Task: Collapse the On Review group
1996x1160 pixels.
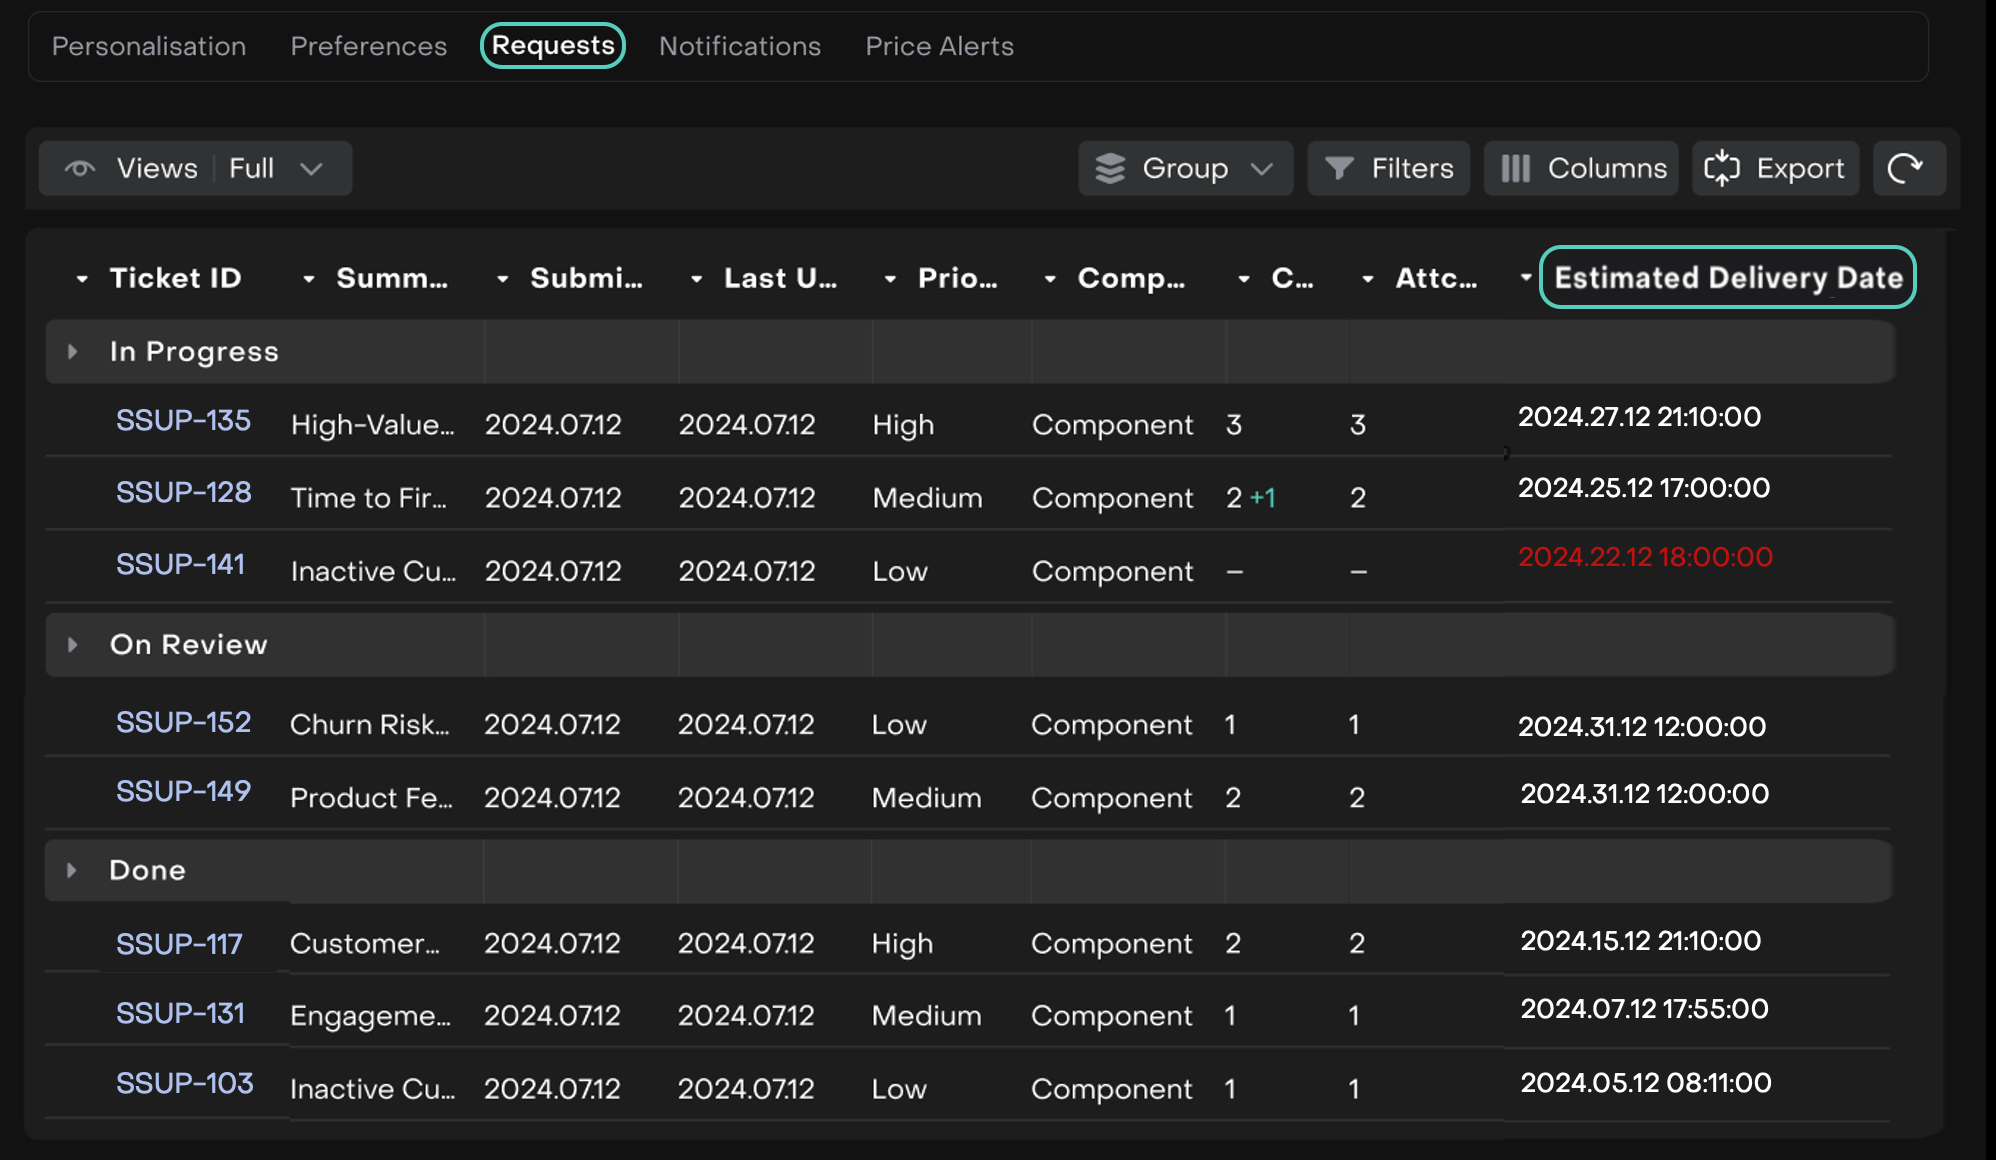Action: click(72, 645)
